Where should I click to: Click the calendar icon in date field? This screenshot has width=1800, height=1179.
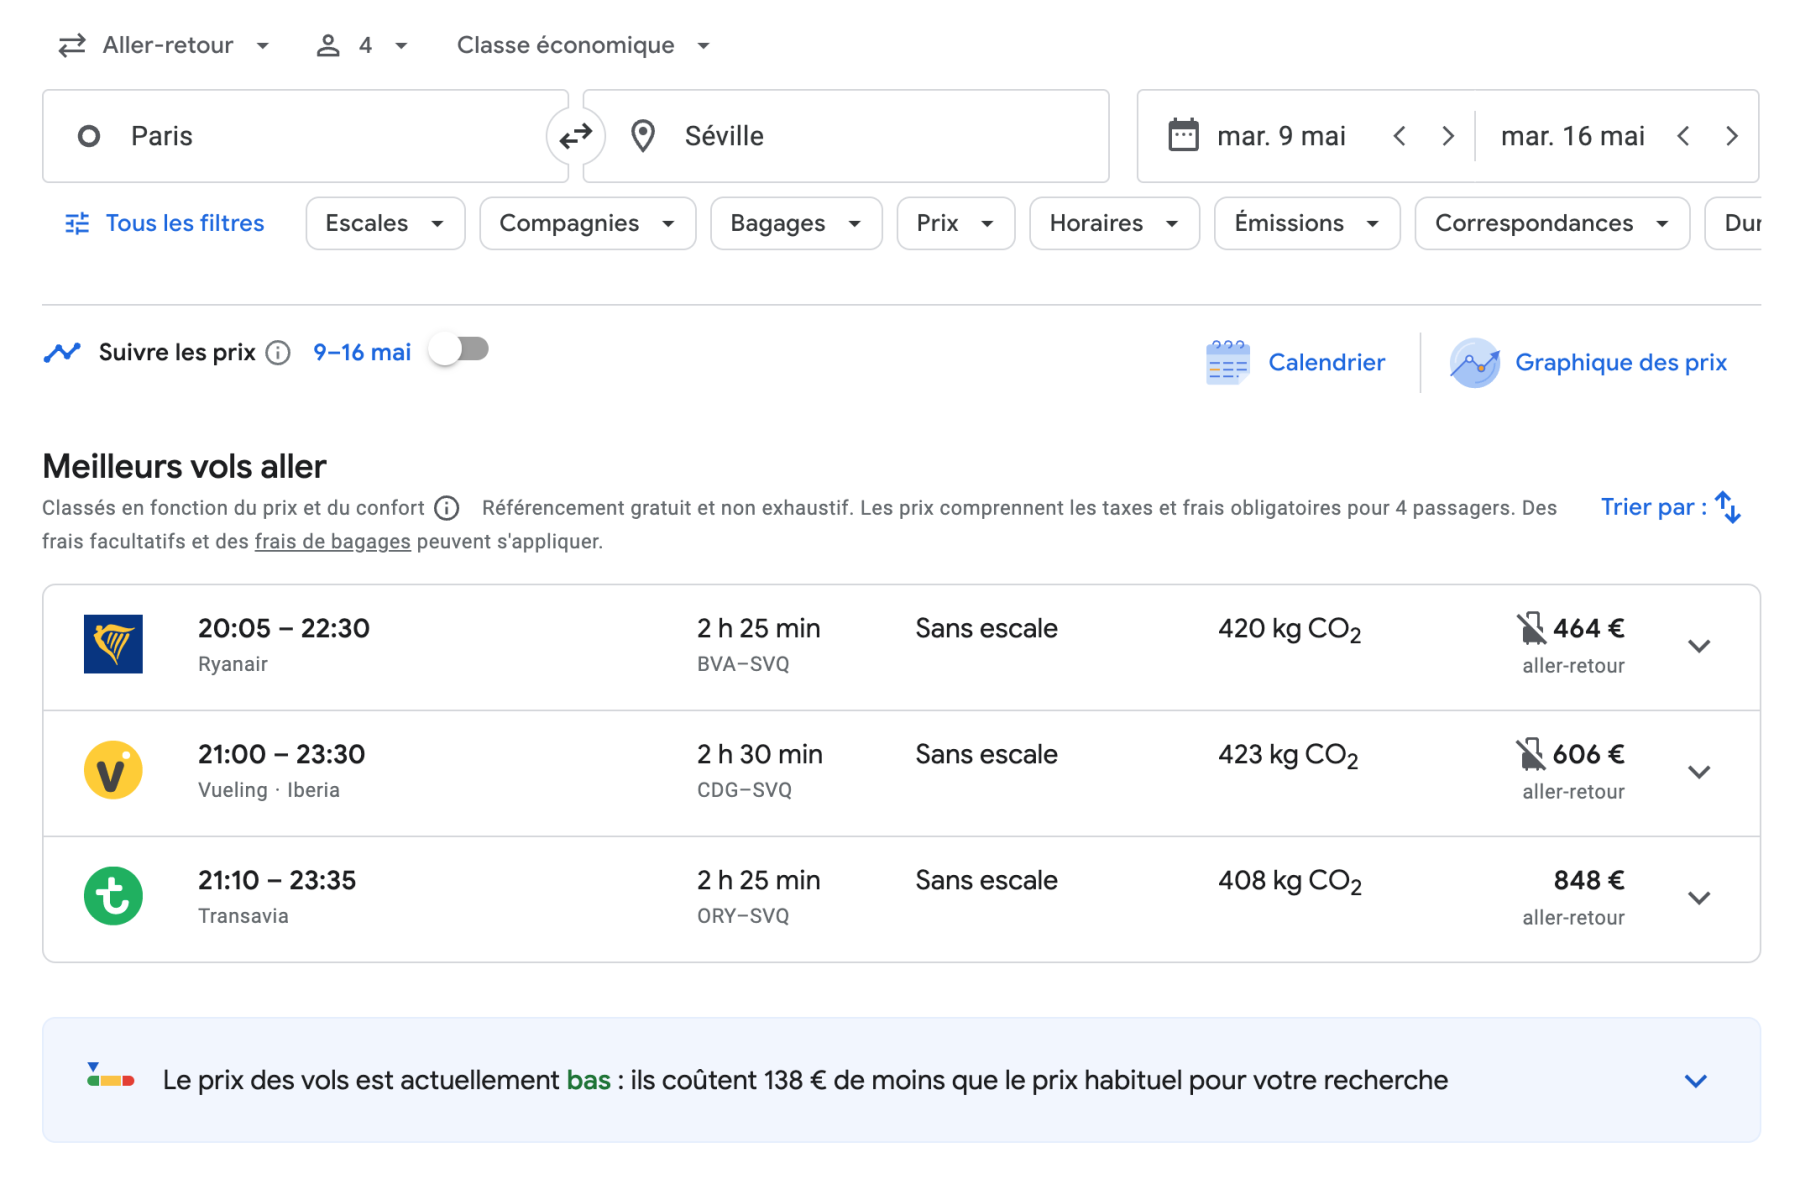(1183, 135)
